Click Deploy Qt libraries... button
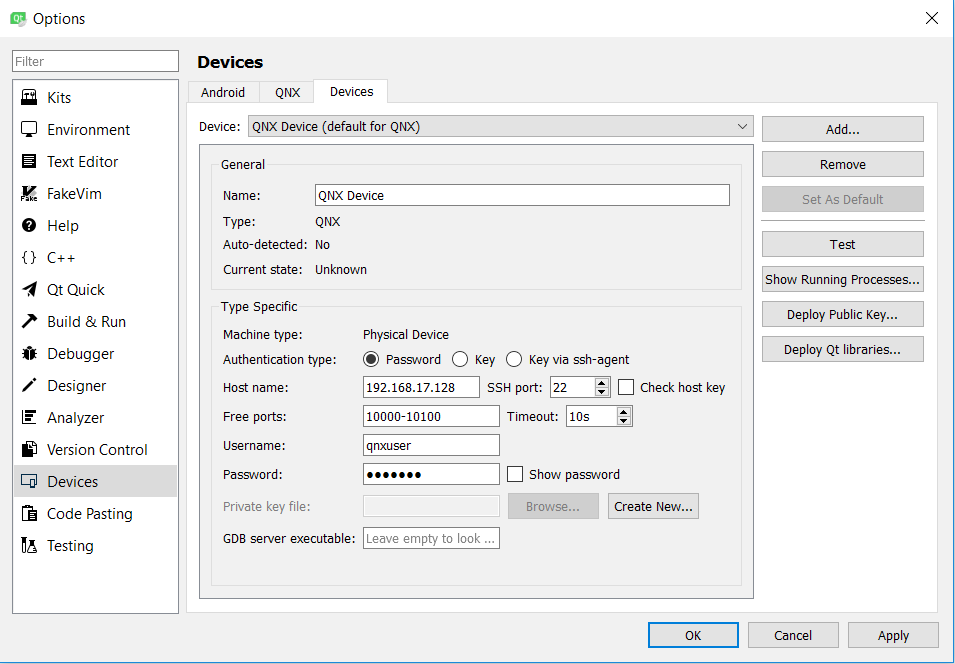Image resolution: width=955 pixels, height=664 pixels. (842, 350)
